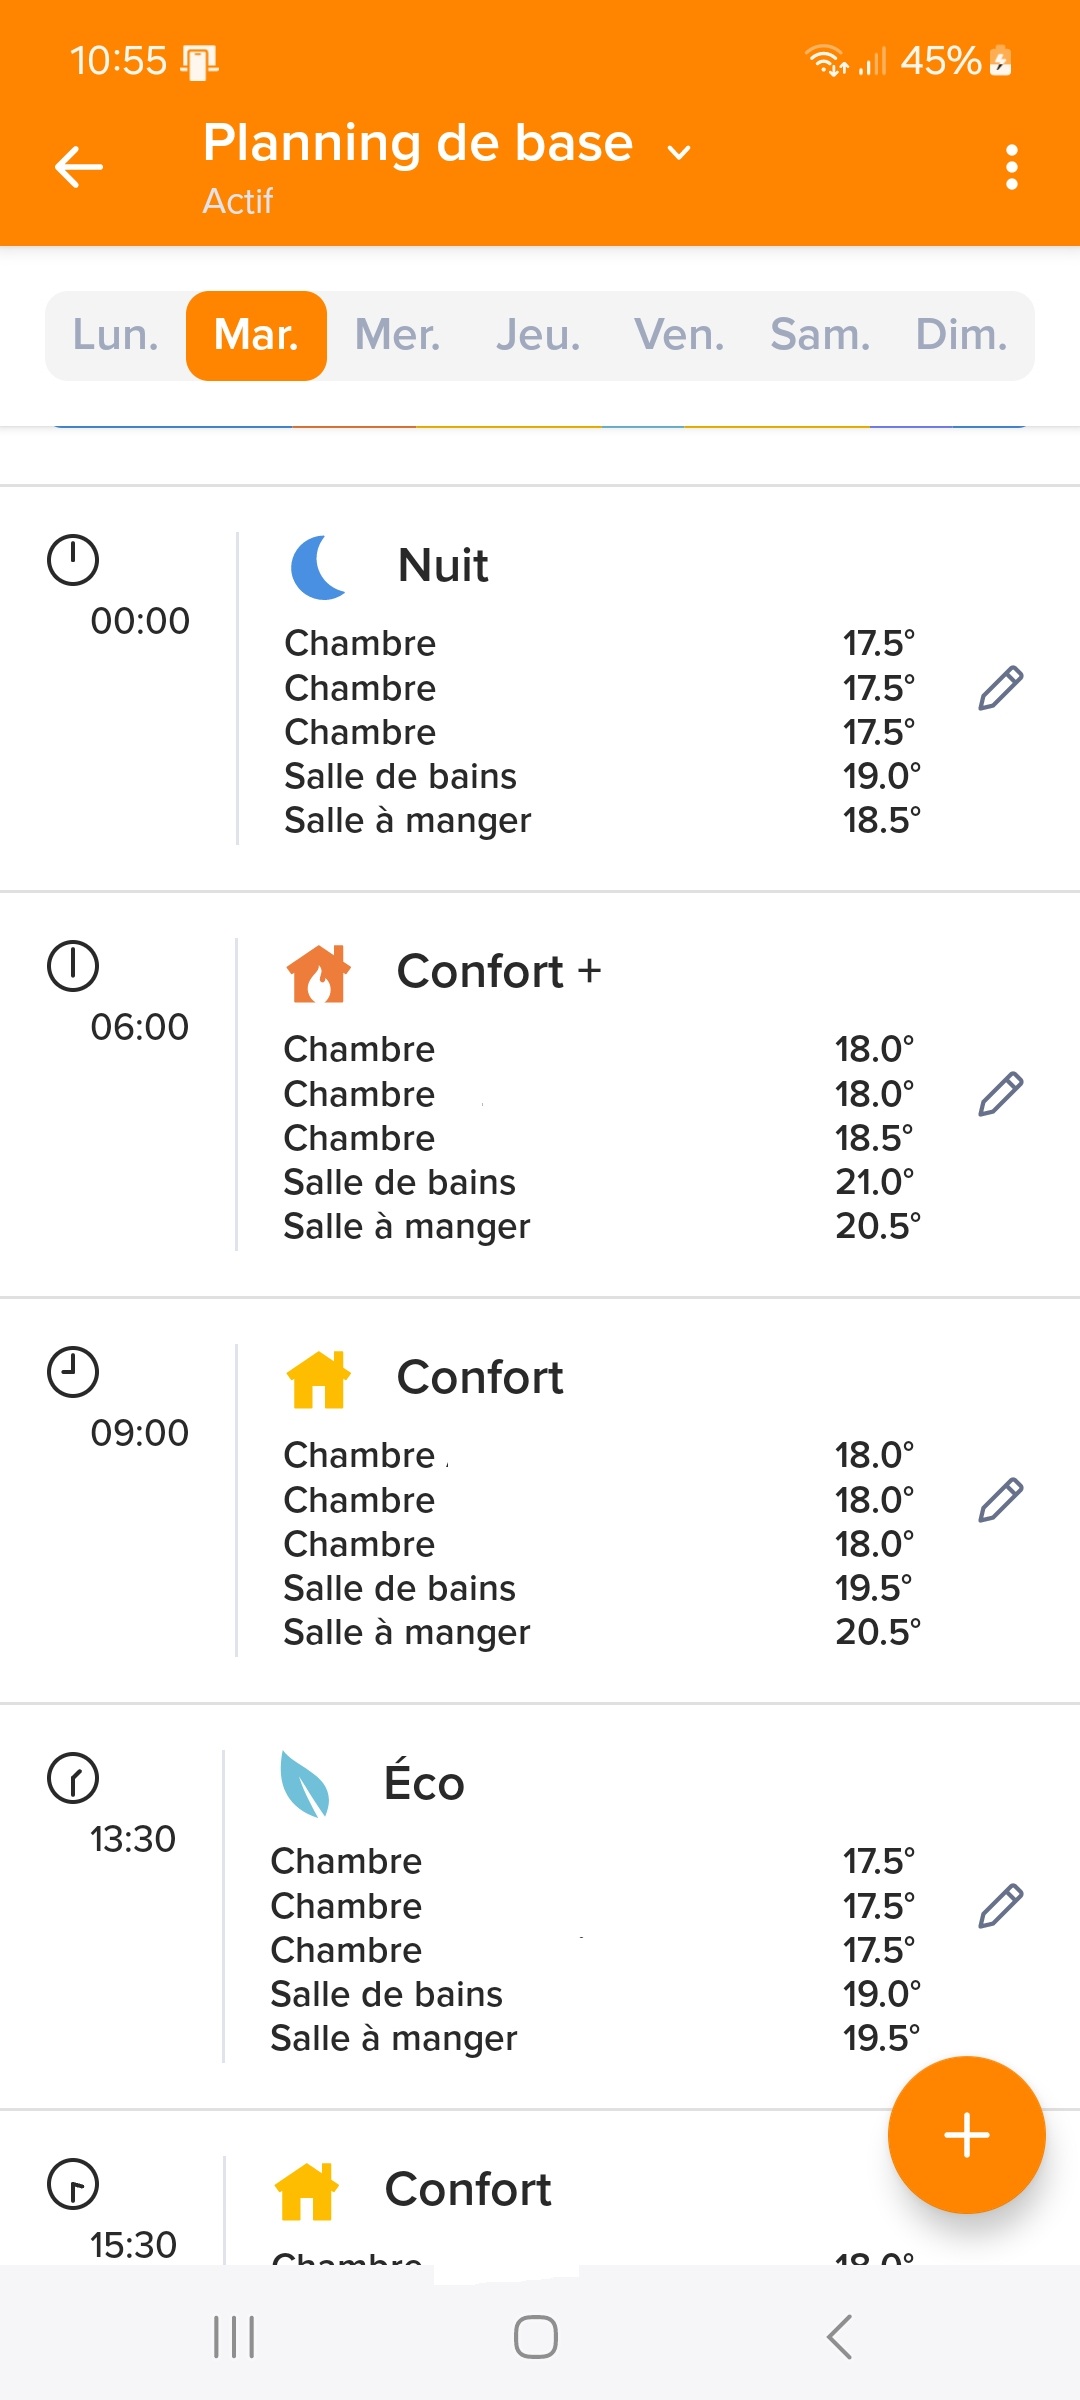The image size is (1080, 2400).
Task: Switch to the Lun. day tab
Action: coord(116,335)
